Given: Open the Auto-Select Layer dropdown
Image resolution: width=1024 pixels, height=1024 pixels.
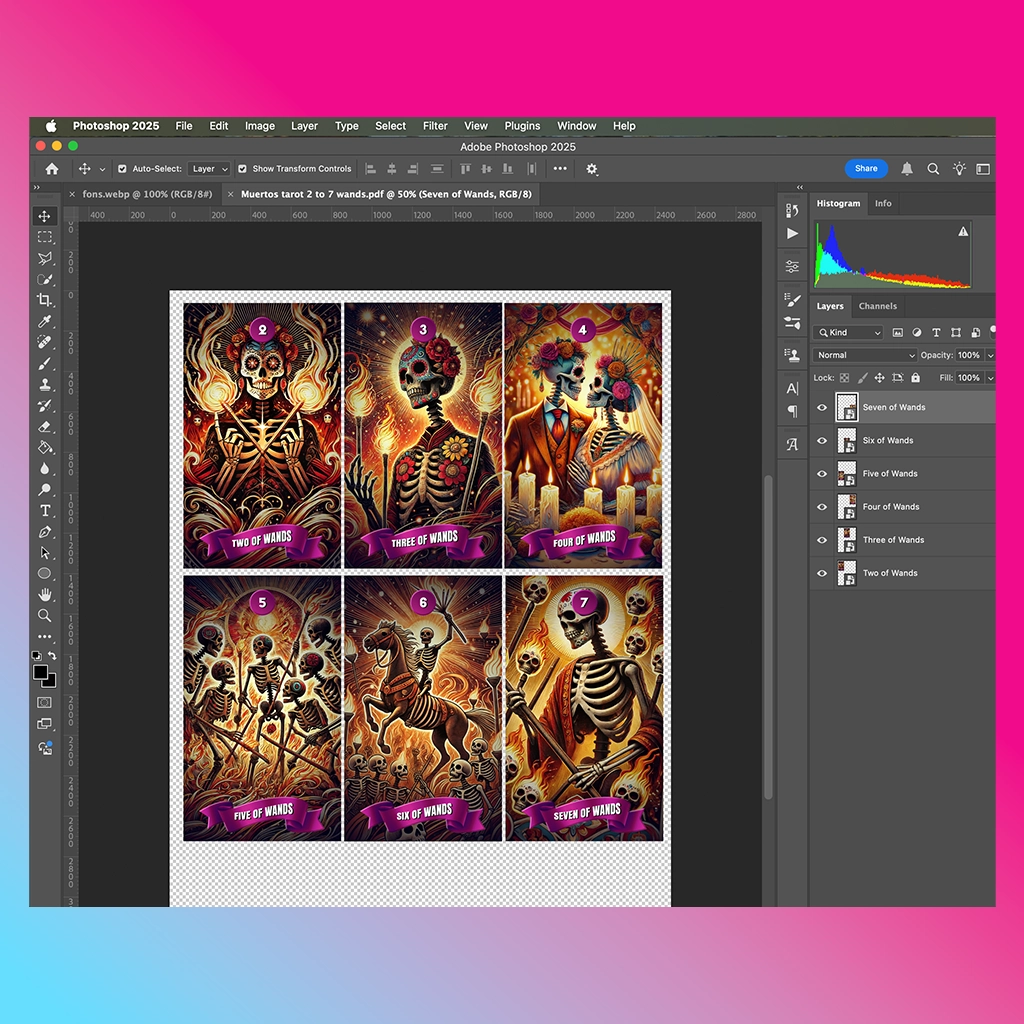Looking at the screenshot, I should click(209, 168).
